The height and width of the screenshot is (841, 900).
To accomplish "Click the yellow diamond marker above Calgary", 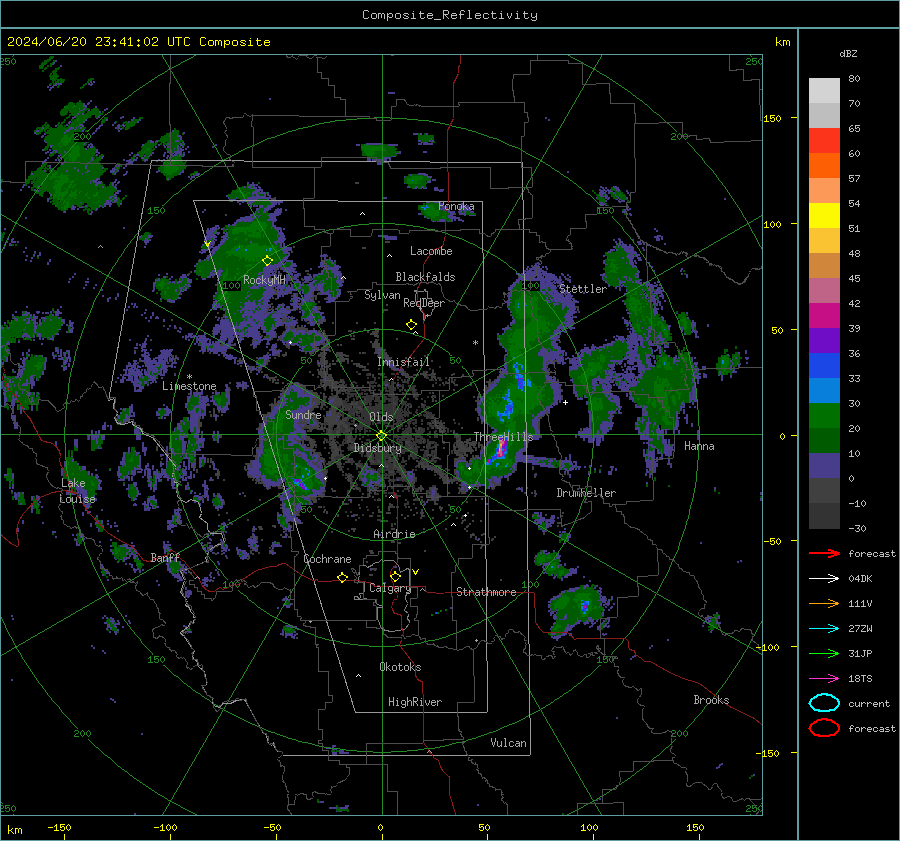I will click(x=395, y=576).
